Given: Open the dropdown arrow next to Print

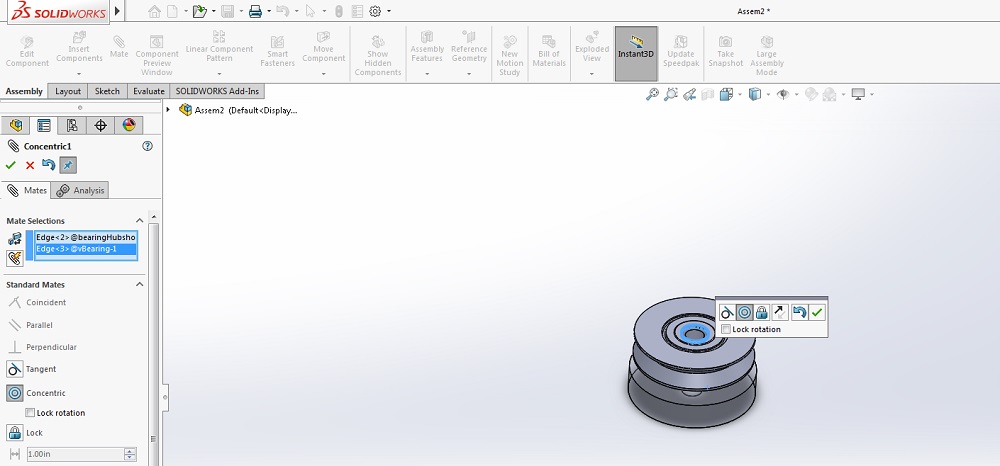Looking at the screenshot, I should pyautogui.click(x=268, y=11).
